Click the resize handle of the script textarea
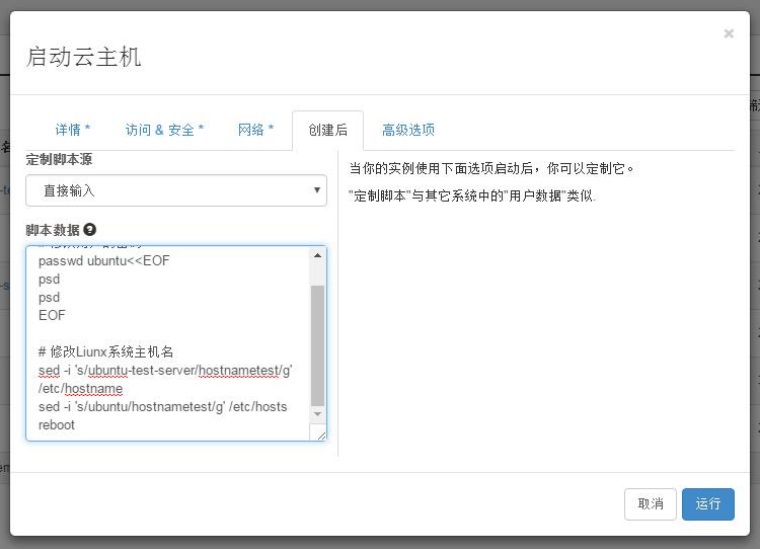Screen dimensions: 761x549 [320, 435]
